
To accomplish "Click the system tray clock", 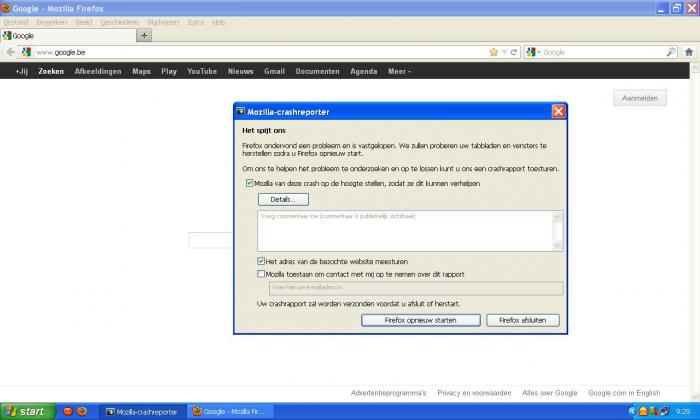I will 683,412.
